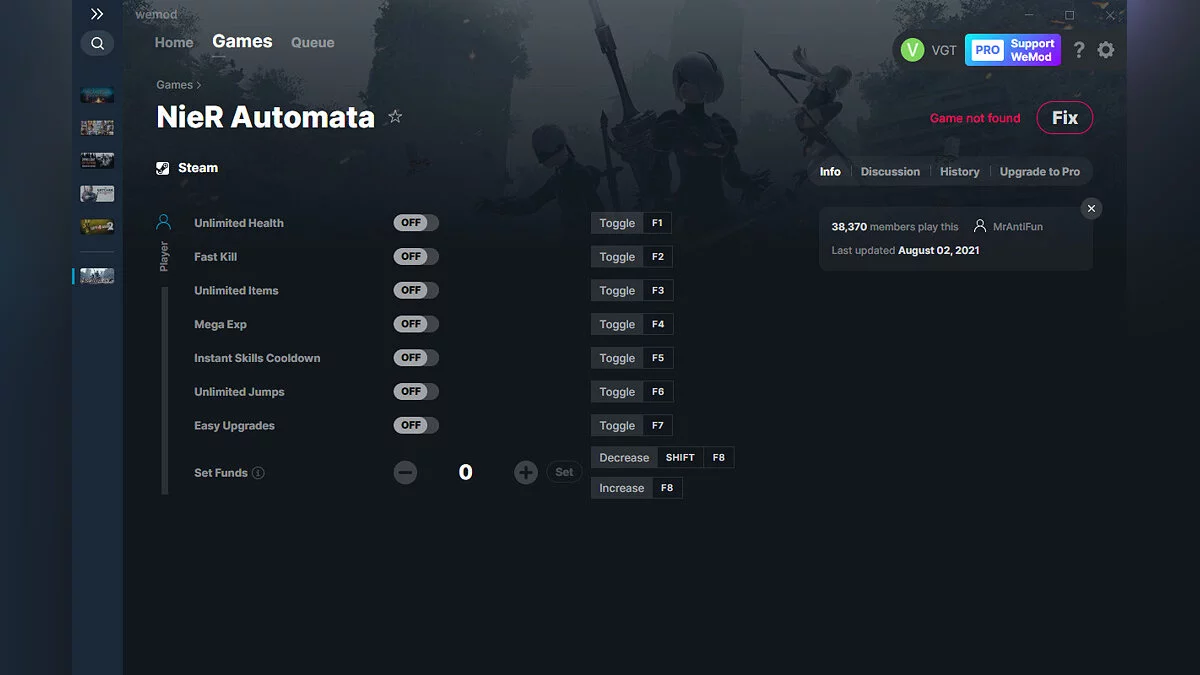Click the F5 Toggle hotkey for Skills Cooldown
The image size is (1200, 675).
click(x=631, y=358)
